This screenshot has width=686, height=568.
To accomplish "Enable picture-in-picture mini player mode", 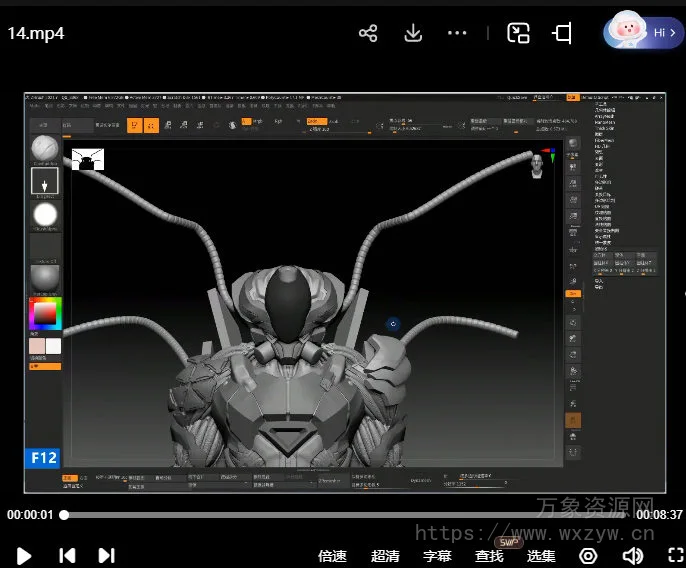I will (x=518, y=33).
